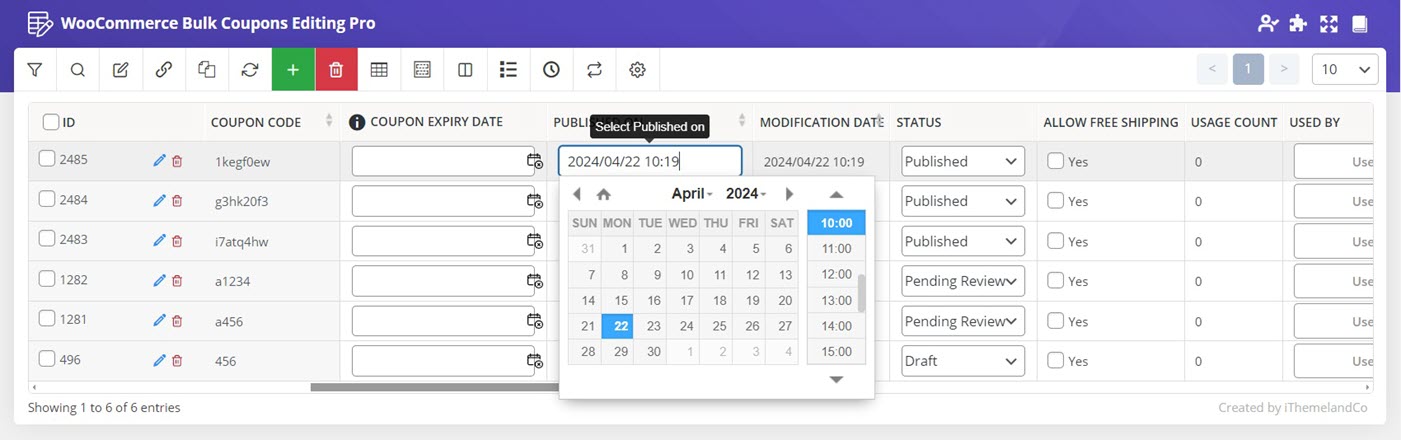Sort by Coupon Code column header
Screen dimensions: 1401x440
(272, 122)
